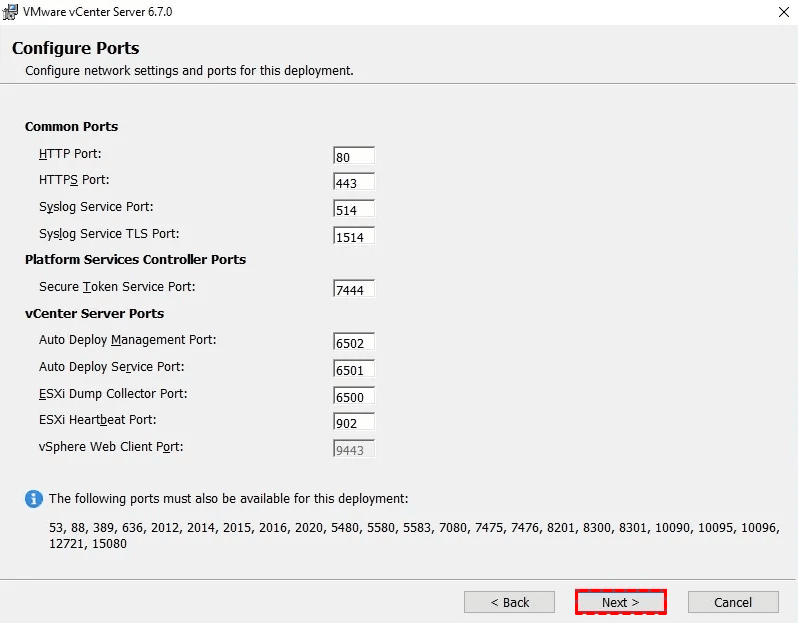Click the Configure Ports heading
Image resolution: width=798 pixels, height=623 pixels.
tap(76, 48)
